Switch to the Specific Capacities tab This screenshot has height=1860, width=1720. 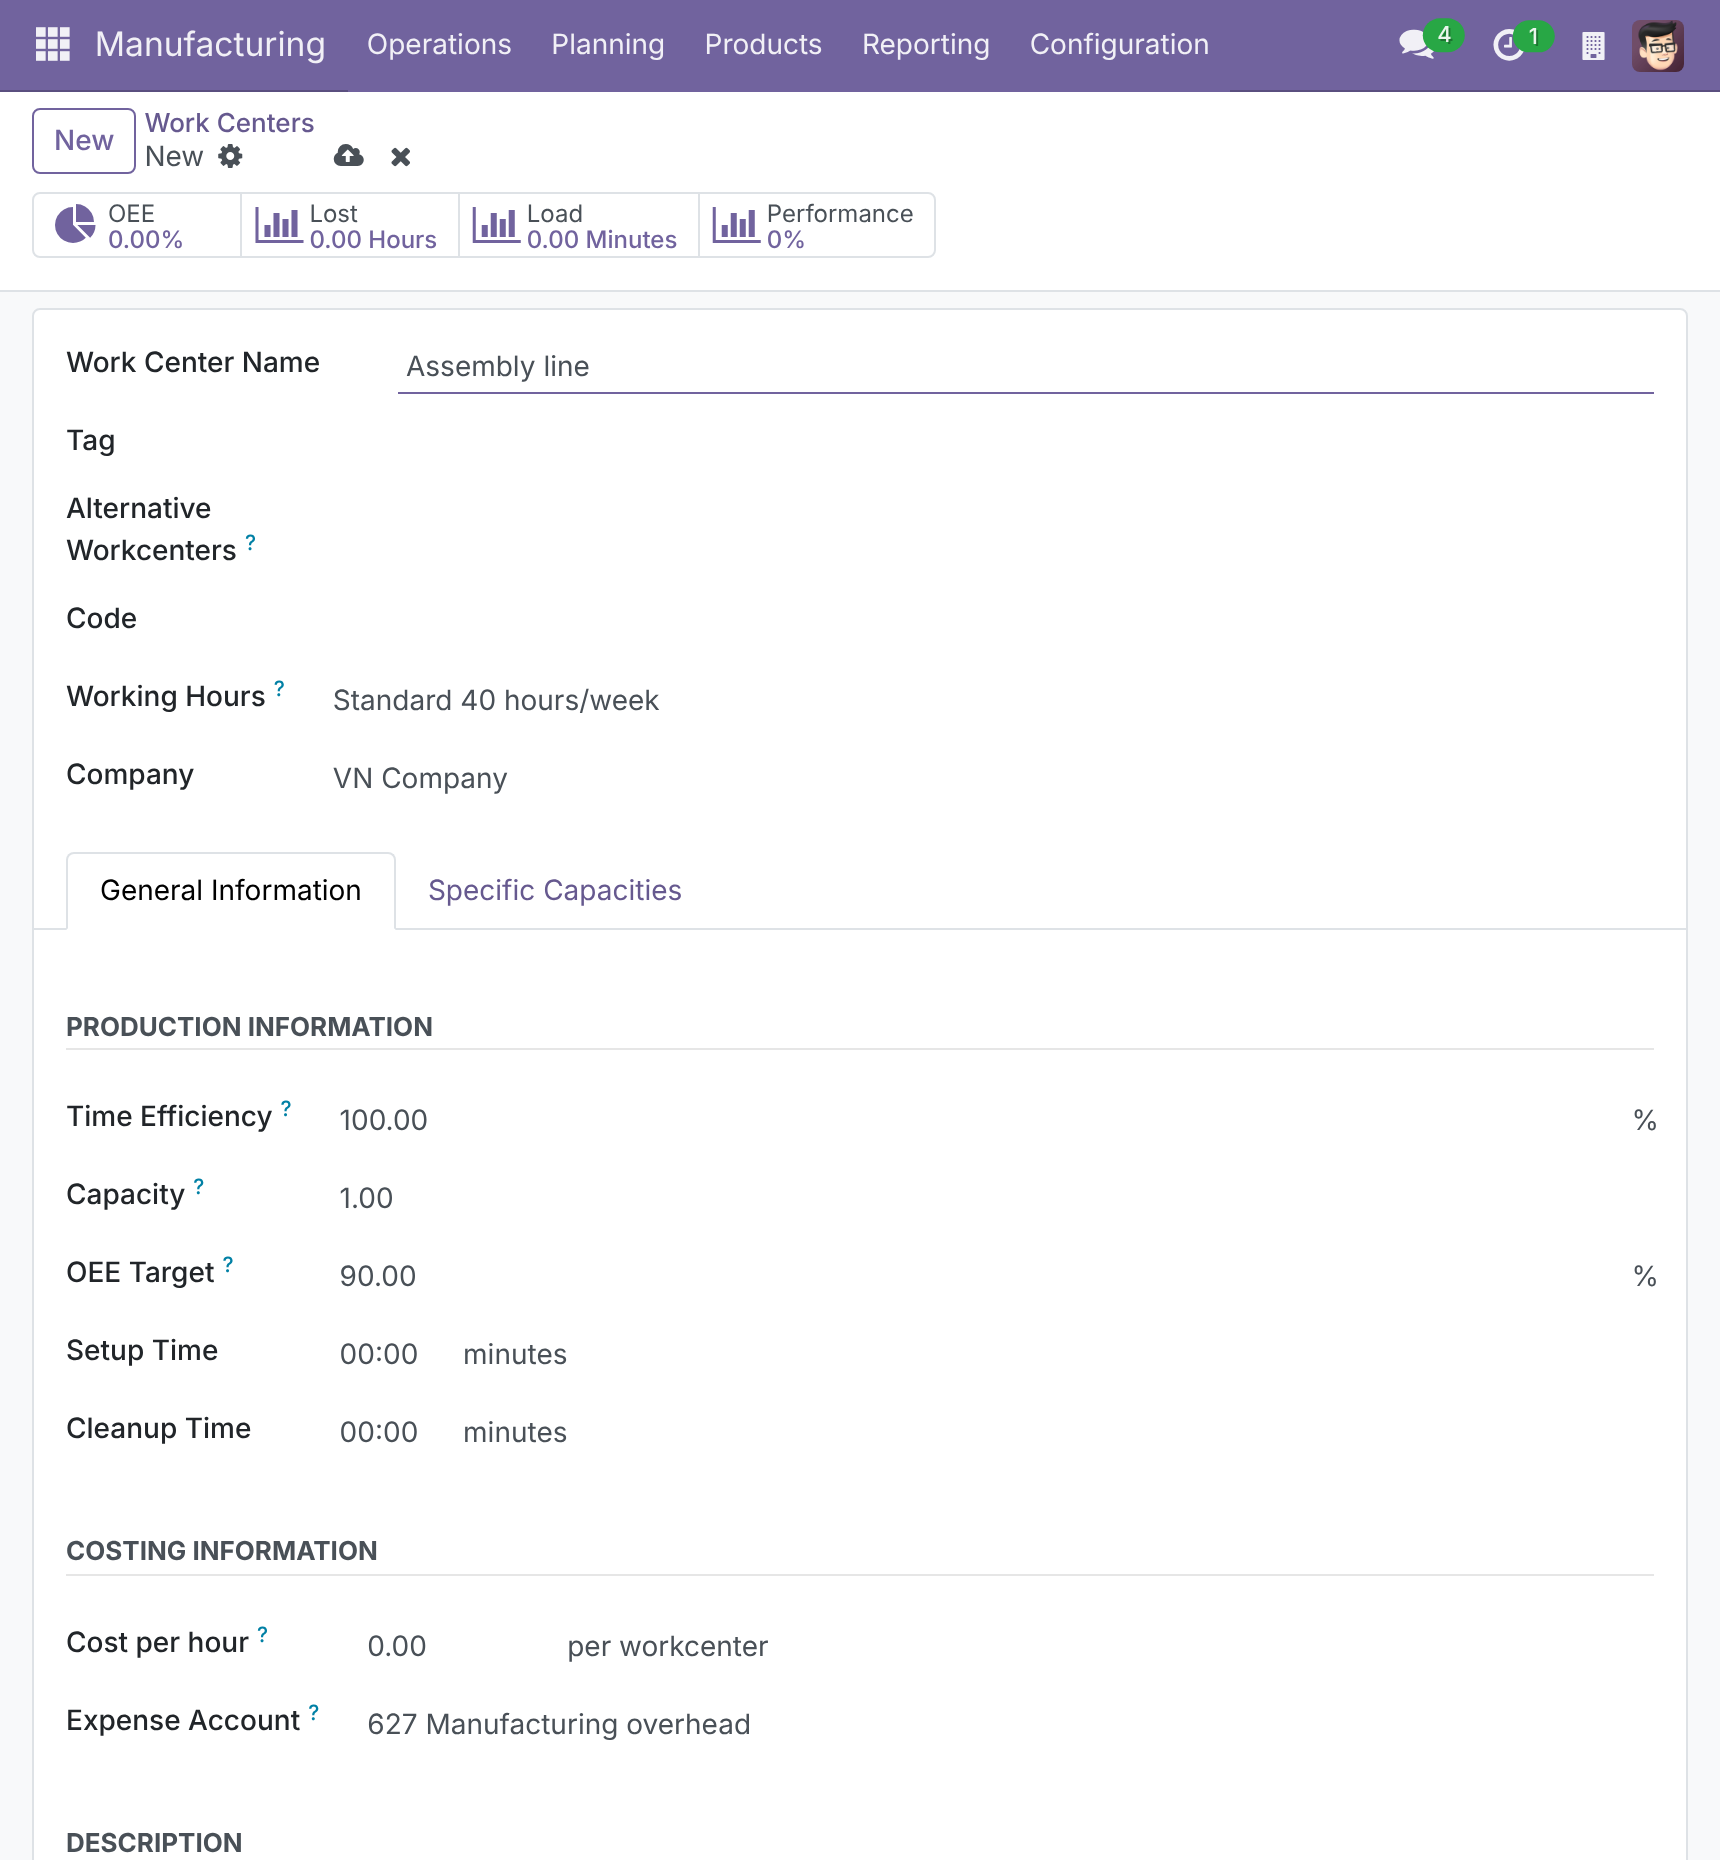coord(555,890)
